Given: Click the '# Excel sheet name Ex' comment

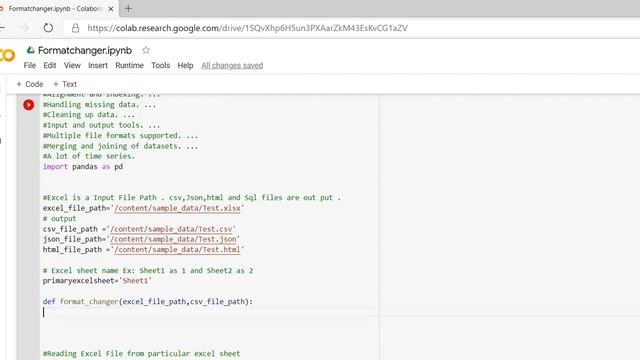Looking at the screenshot, I should pos(148,270).
